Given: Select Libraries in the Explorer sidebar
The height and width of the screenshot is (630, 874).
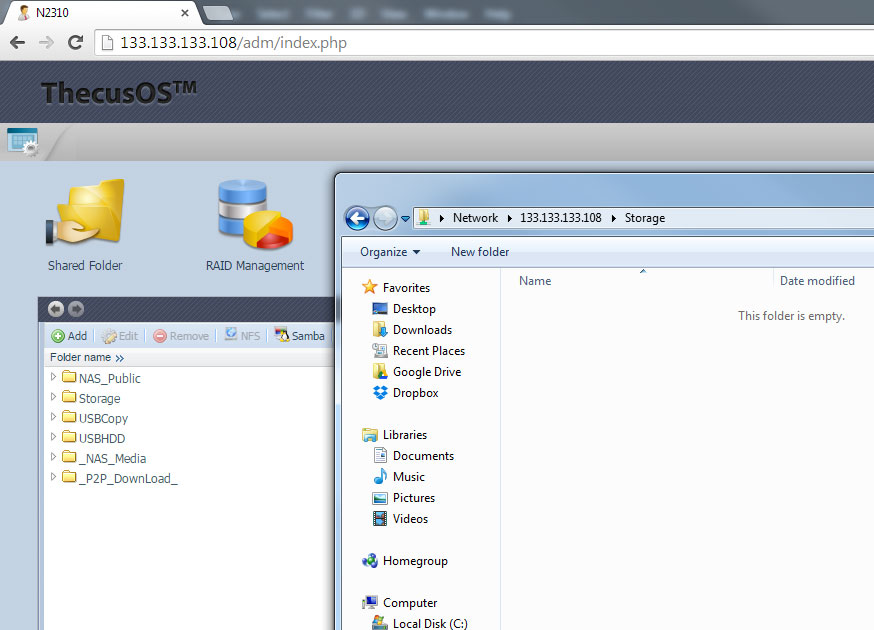Looking at the screenshot, I should click(395, 435).
